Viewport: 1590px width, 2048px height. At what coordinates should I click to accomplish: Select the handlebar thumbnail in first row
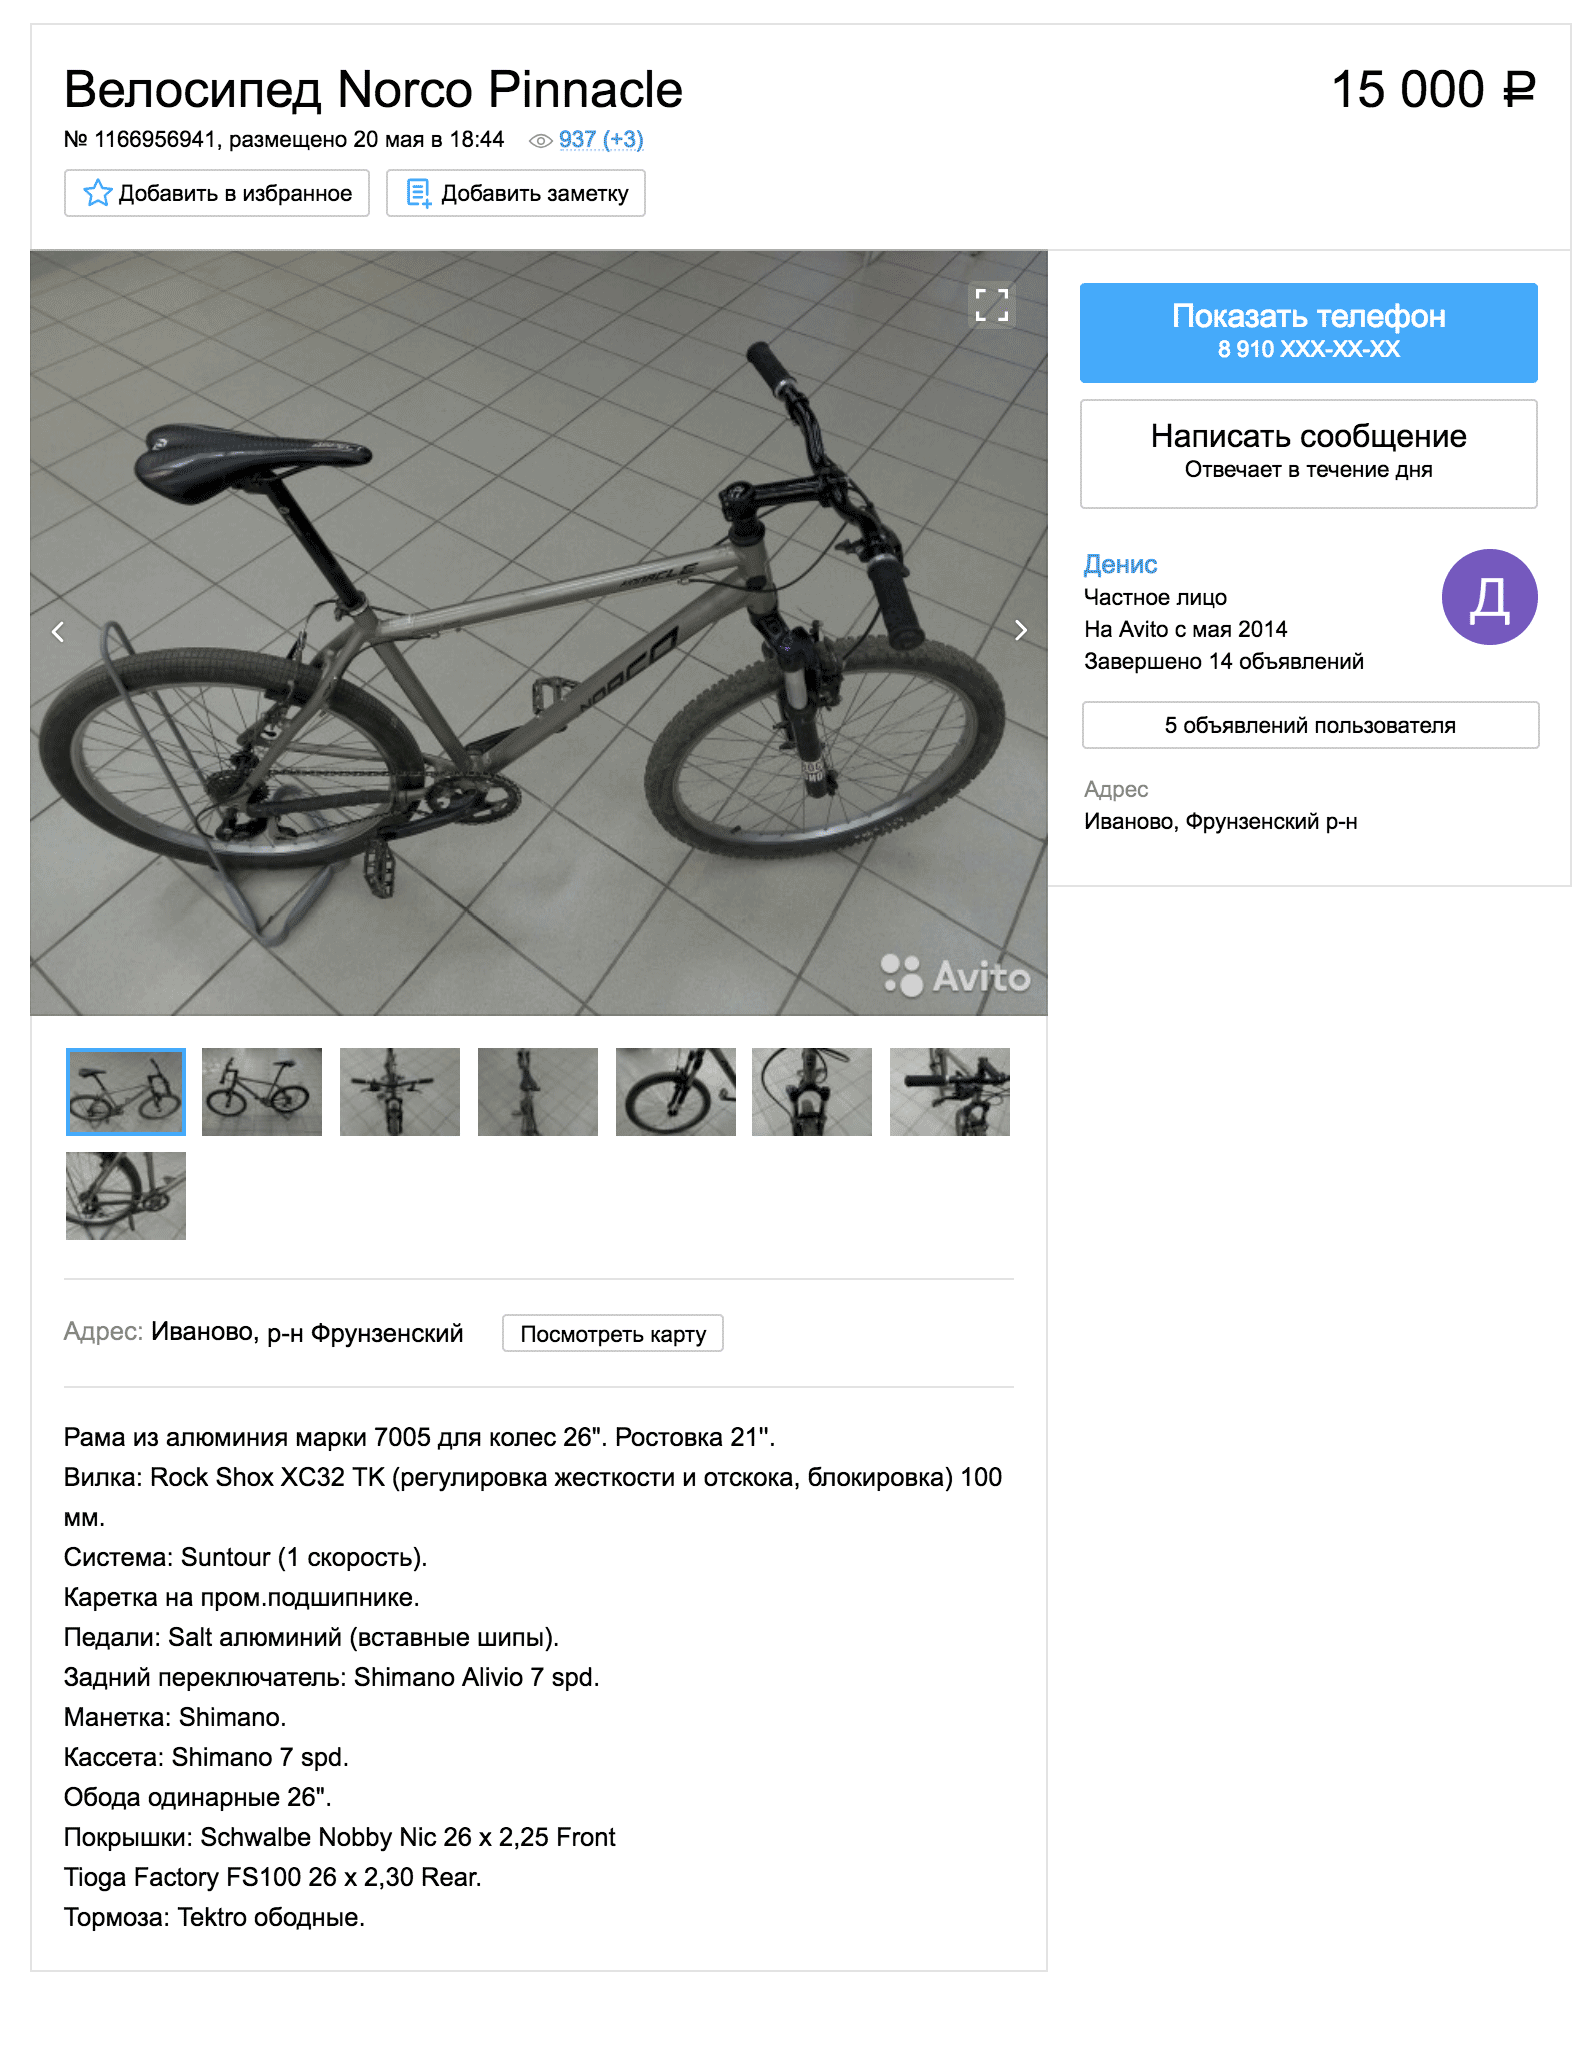click(x=950, y=1092)
